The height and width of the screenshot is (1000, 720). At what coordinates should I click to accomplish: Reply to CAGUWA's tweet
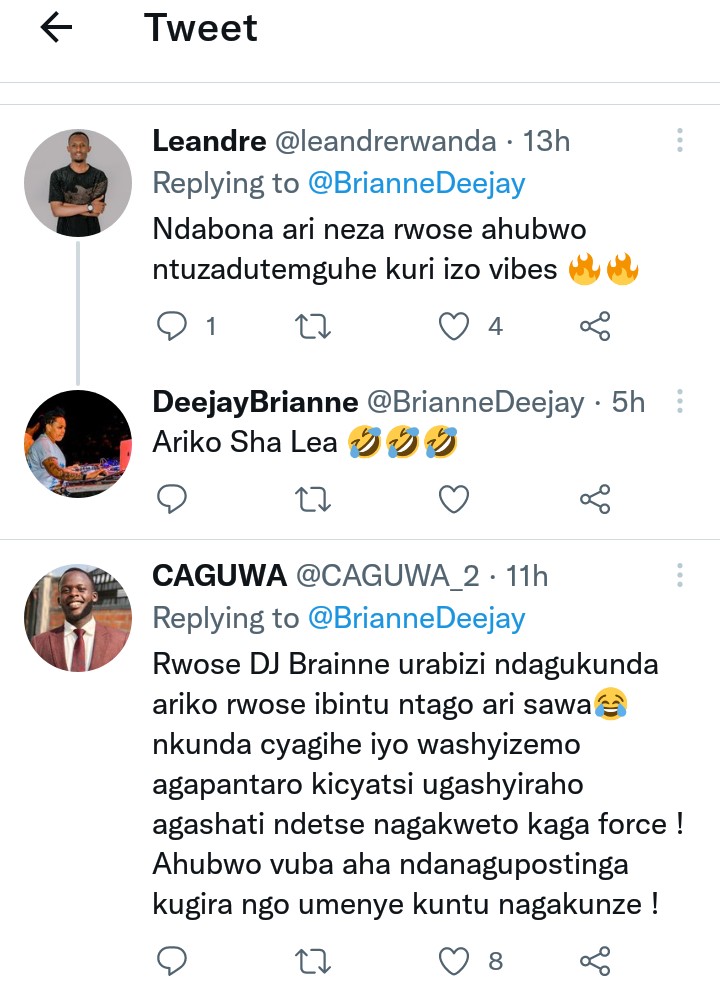pos(174,962)
